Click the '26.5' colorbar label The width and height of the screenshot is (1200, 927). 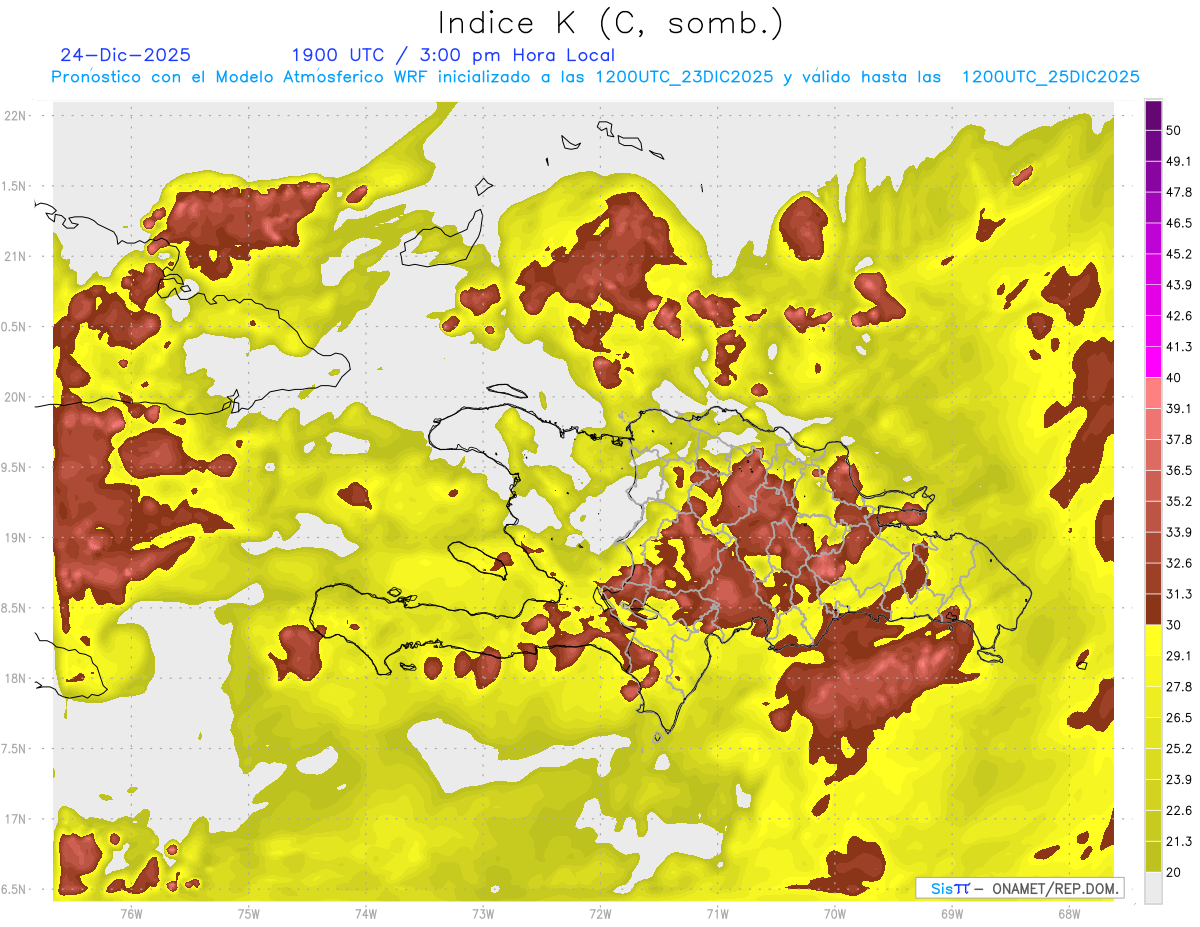(x=1179, y=718)
